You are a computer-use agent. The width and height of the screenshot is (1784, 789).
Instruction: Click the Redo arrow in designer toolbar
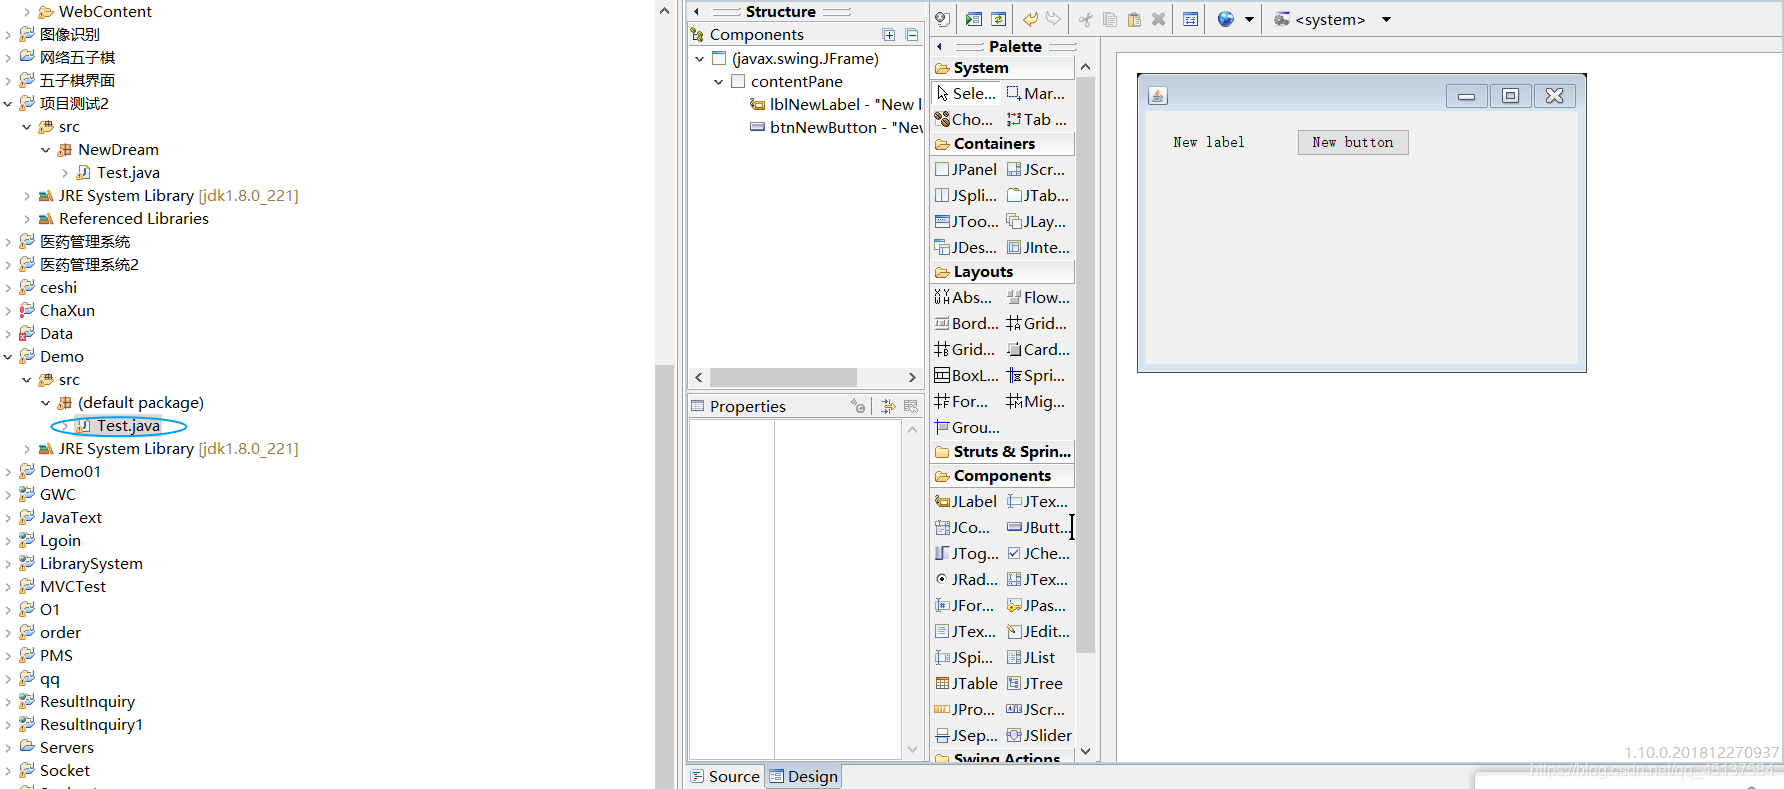click(1054, 19)
